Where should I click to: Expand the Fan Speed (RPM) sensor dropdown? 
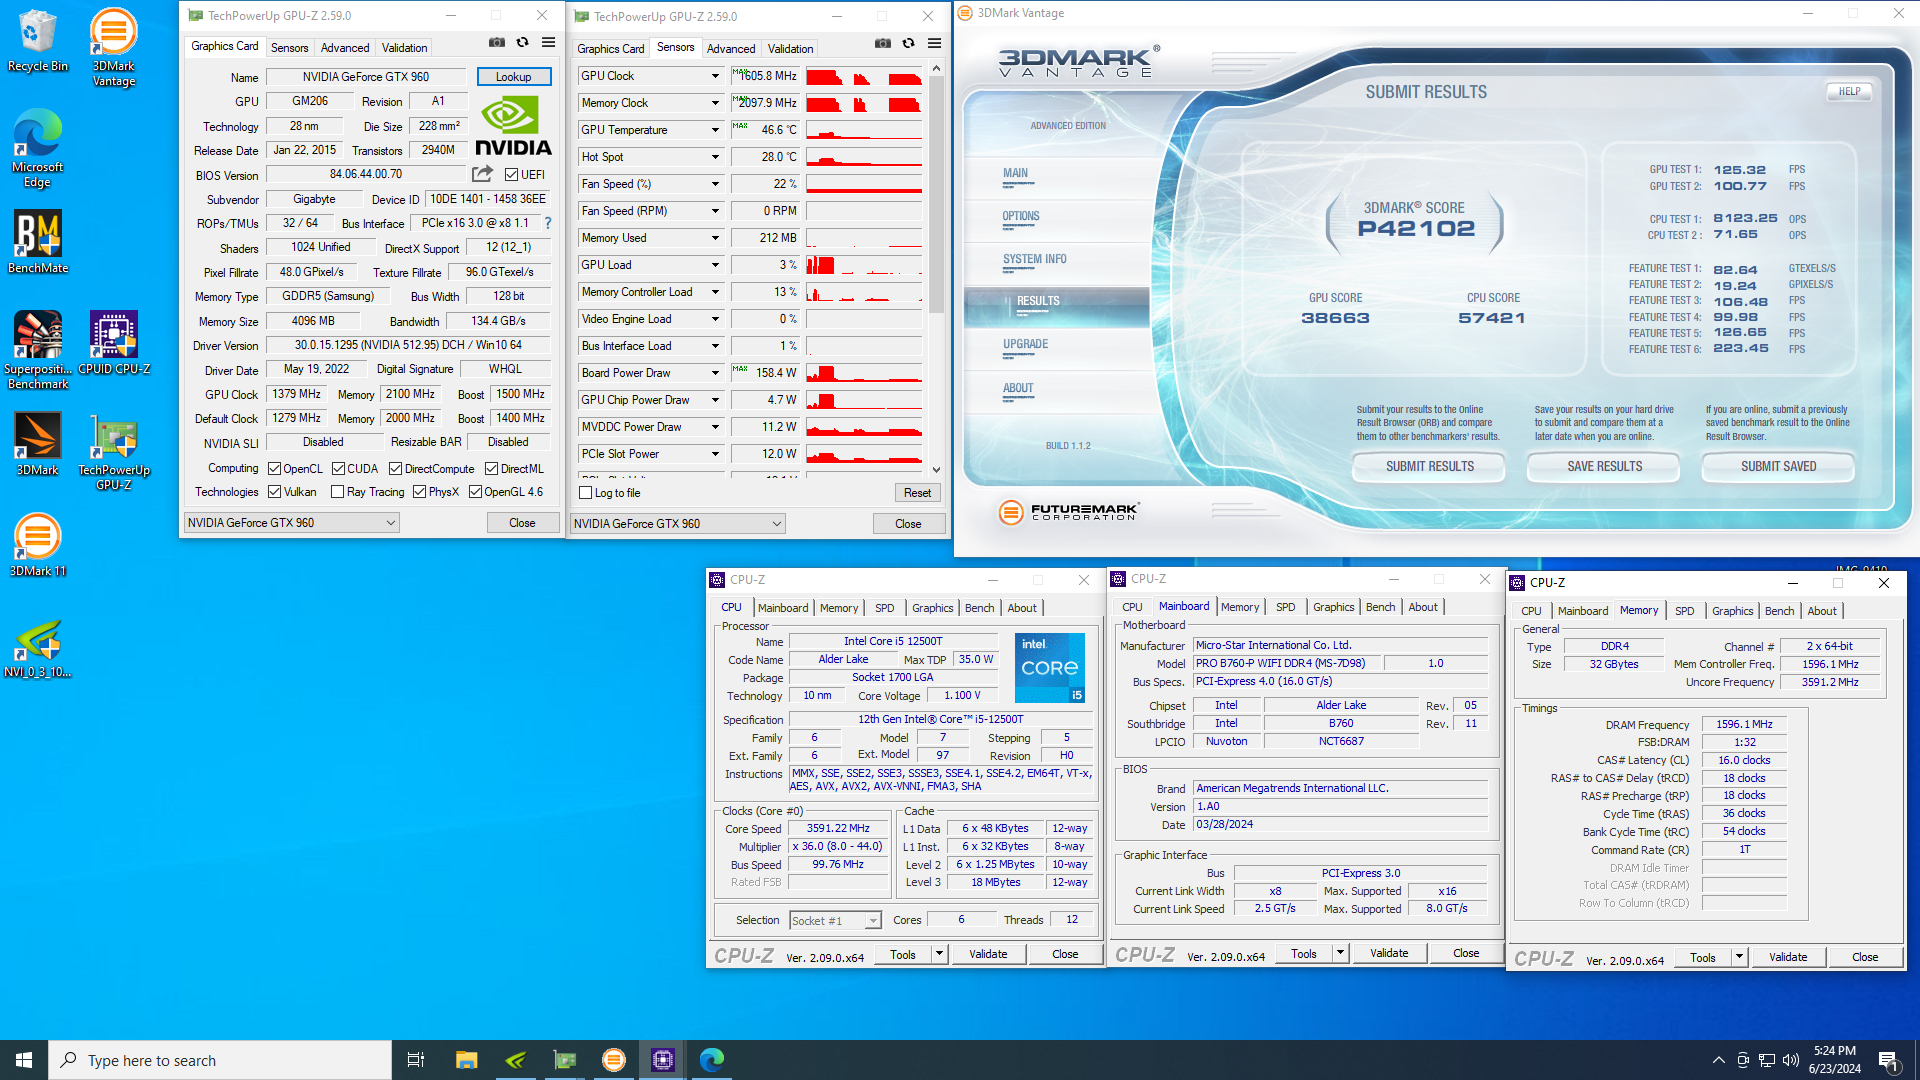click(x=715, y=211)
